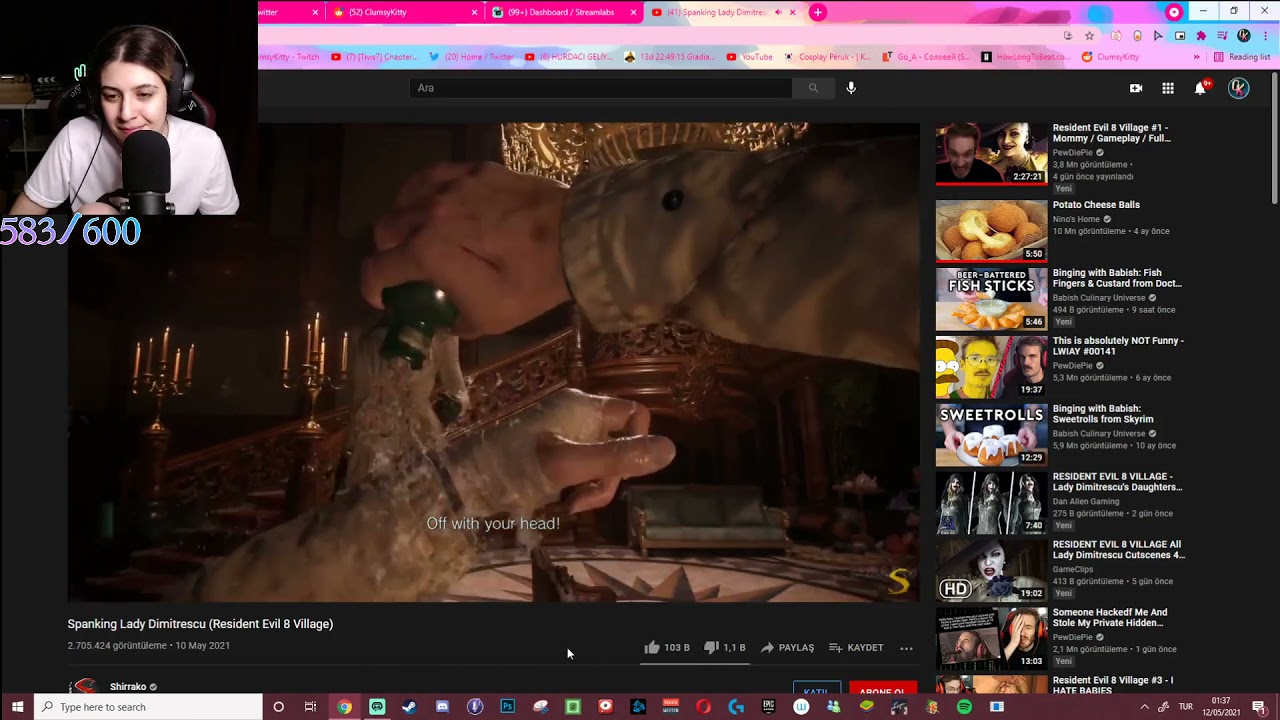Open the YouTube account avatar menu
Image resolution: width=1280 pixels, height=720 pixels.
(1238, 88)
